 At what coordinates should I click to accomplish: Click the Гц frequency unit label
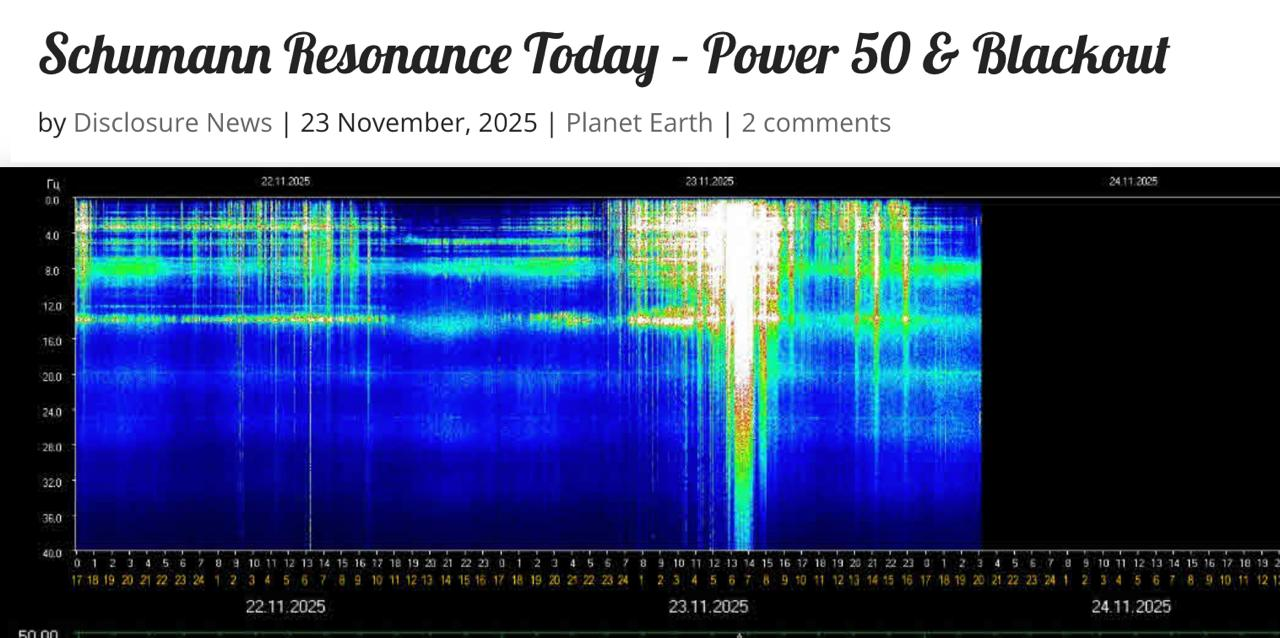[x=52, y=184]
